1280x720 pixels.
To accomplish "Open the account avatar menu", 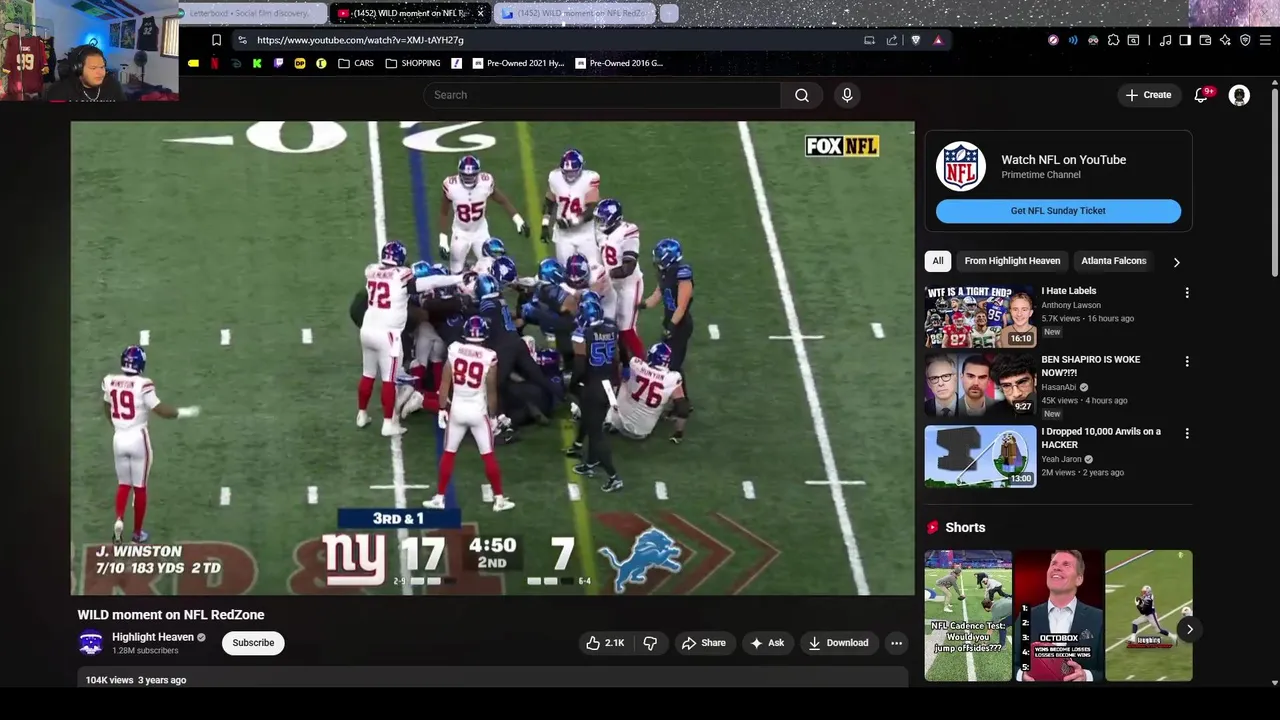I will [1239, 95].
